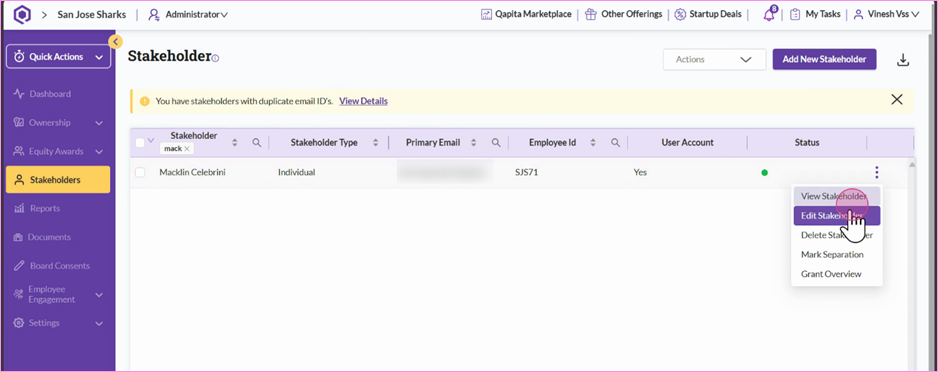938x372 pixels.
Task: Click Startup Deals percent icon
Action: coord(680,14)
